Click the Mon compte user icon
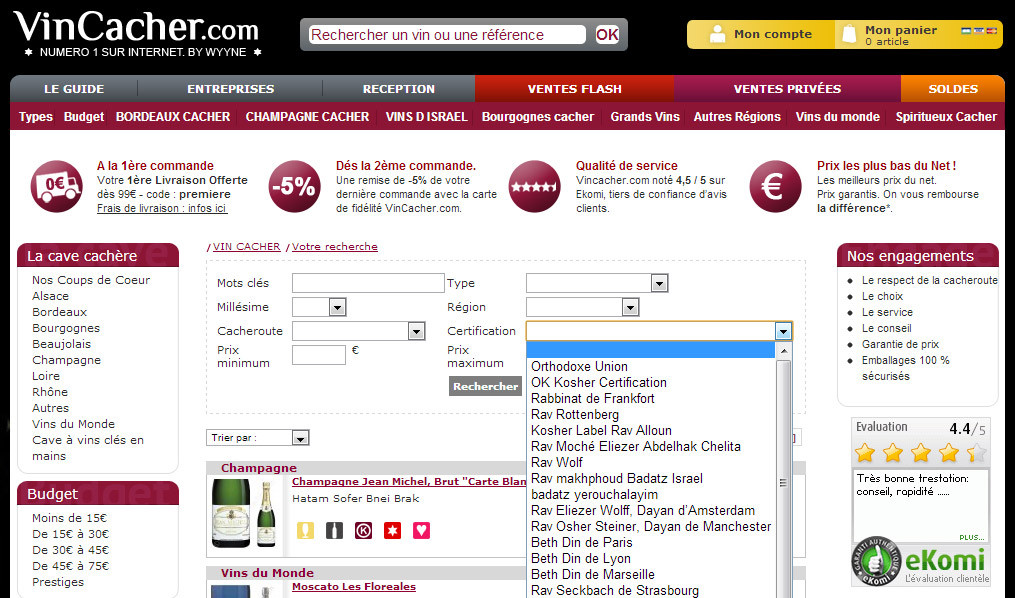Screen dimensions: 1015x598 pos(717,34)
